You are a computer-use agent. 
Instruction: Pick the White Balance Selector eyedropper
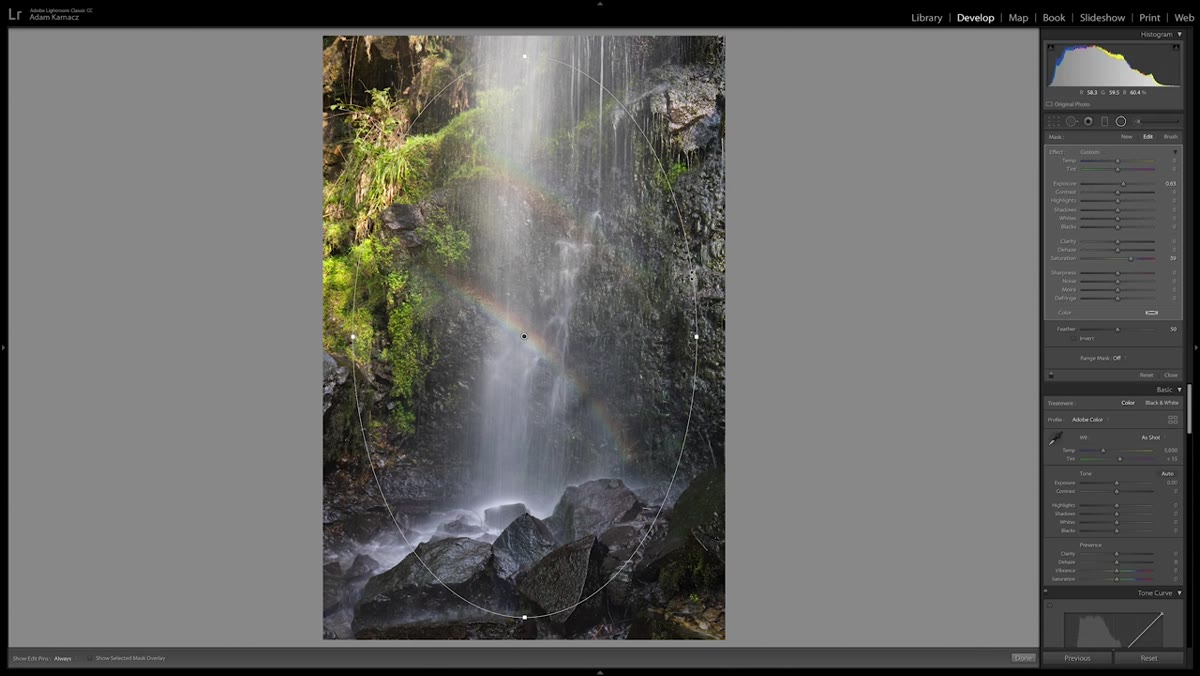(x=1056, y=439)
